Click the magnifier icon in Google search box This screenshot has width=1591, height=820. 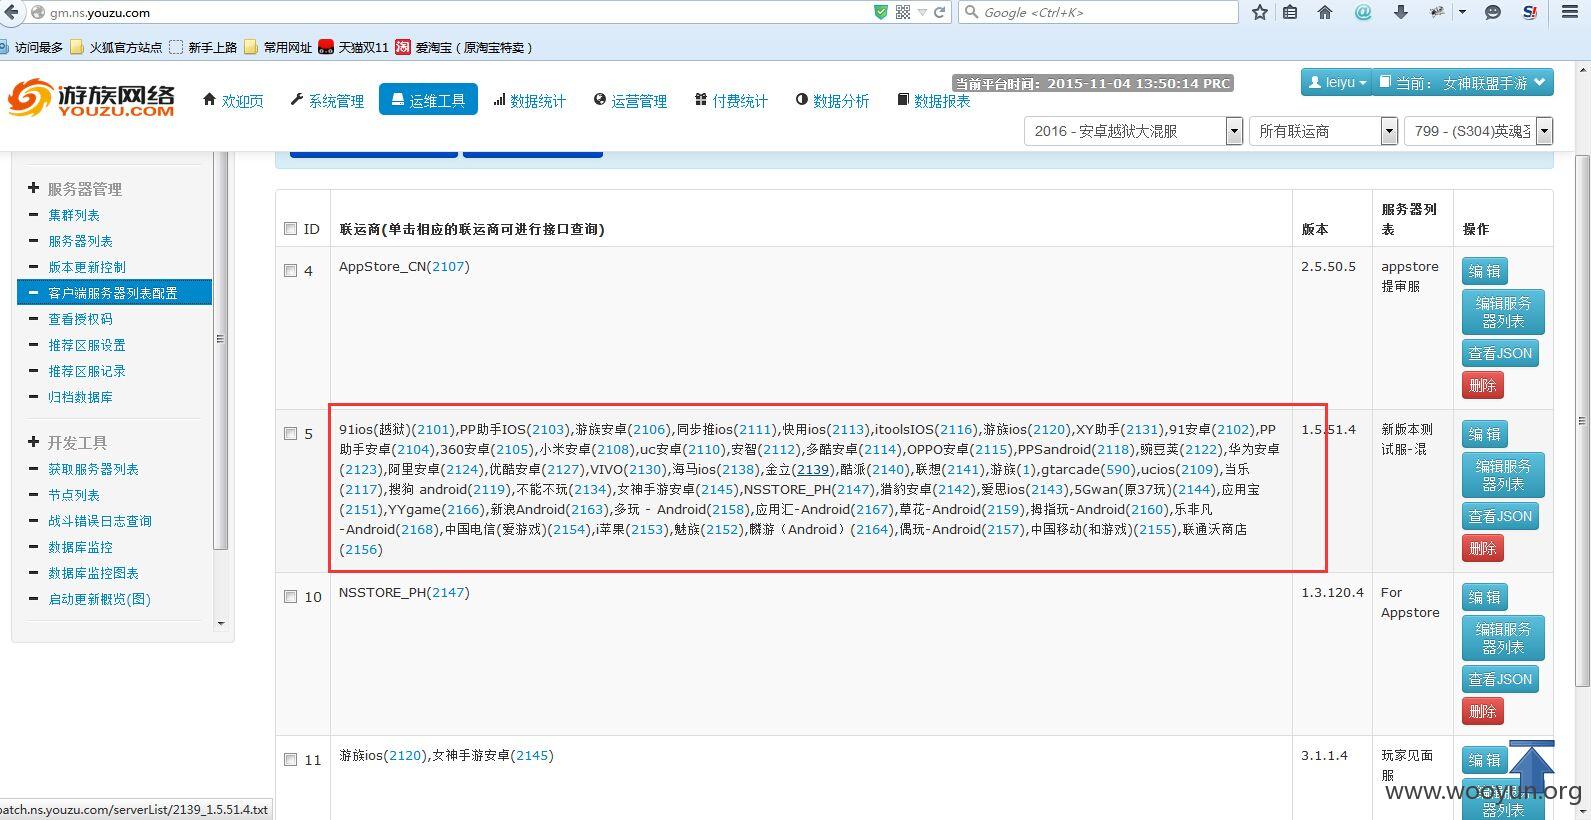971,12
